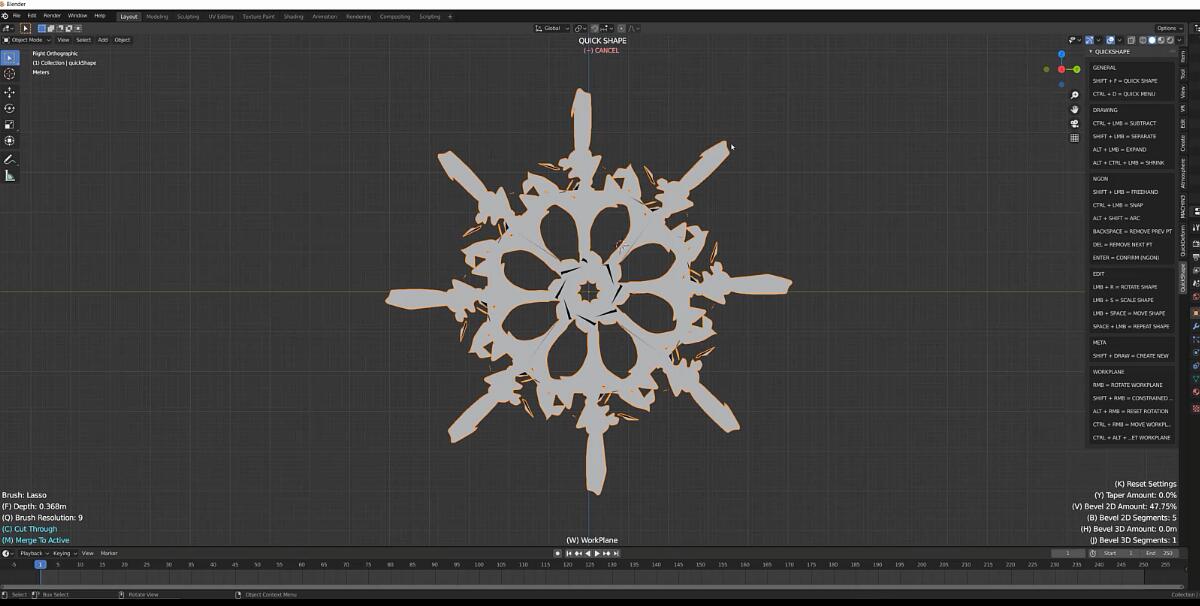The width and height of the screenshot is (1200, 606).
Task: Open the View menu in viewport header
Action: tap(62, 40)
